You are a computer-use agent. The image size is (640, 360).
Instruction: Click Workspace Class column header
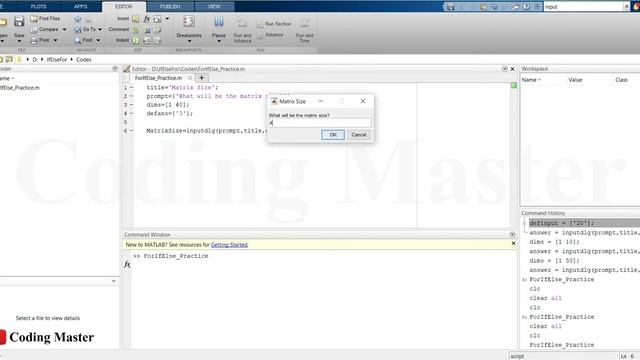coord(621,80)
